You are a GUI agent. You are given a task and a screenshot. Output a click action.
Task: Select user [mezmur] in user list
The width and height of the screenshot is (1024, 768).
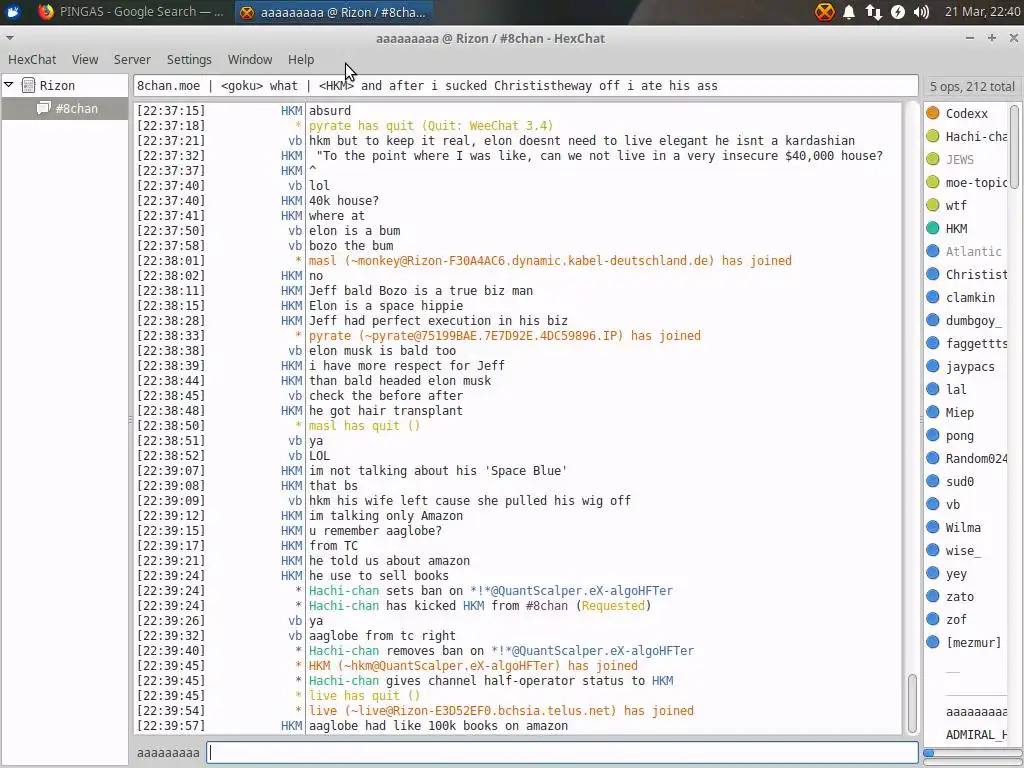967,642
